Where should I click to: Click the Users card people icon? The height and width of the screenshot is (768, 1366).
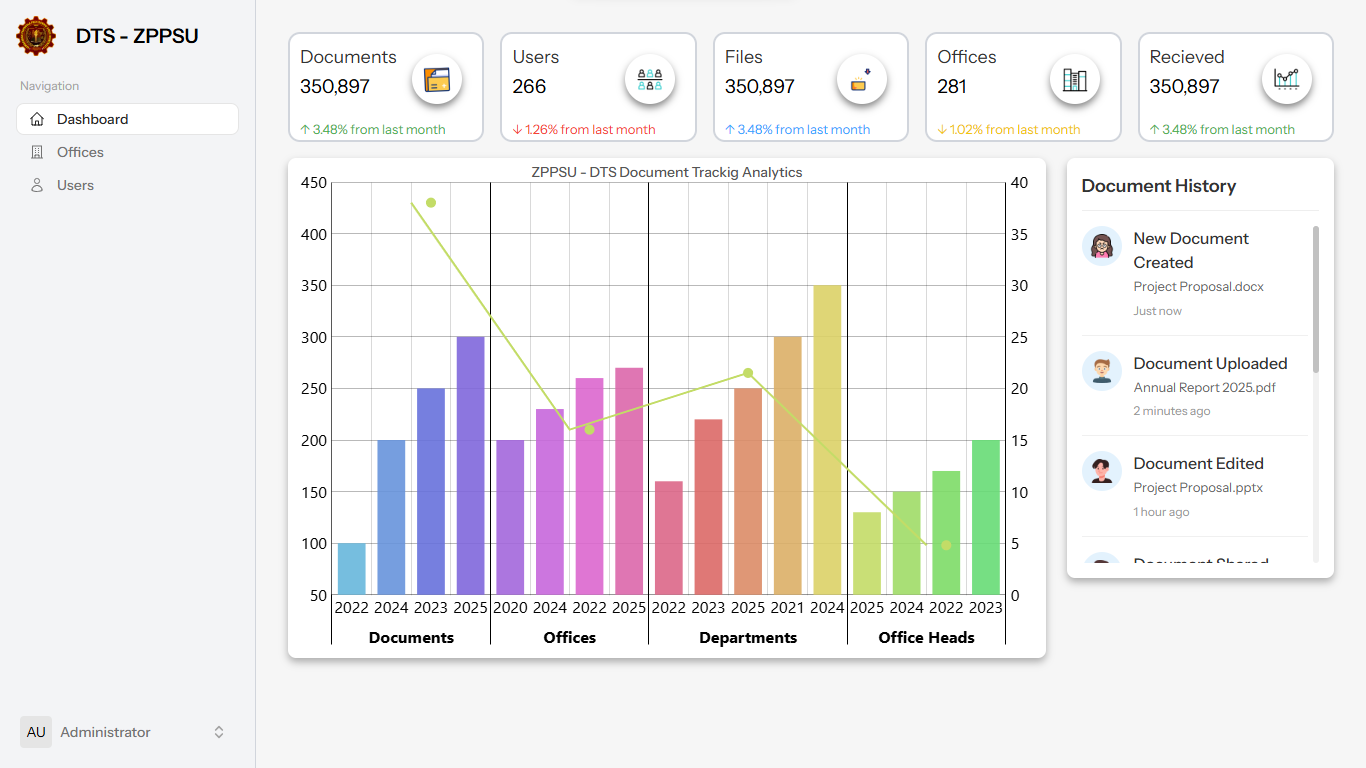click(650, 79)
